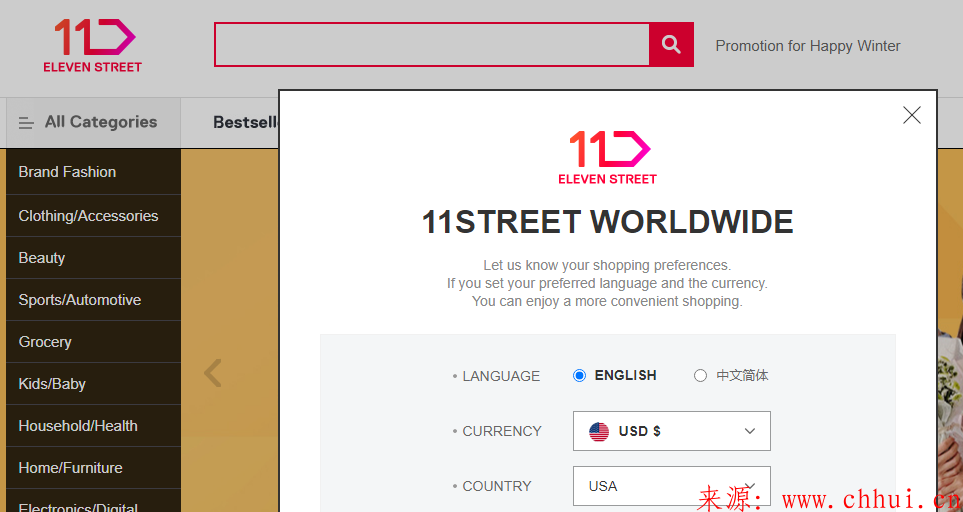Screen dimensions: 963x512
Task: Click the CURRENCY label
Action: pos(502,432)
